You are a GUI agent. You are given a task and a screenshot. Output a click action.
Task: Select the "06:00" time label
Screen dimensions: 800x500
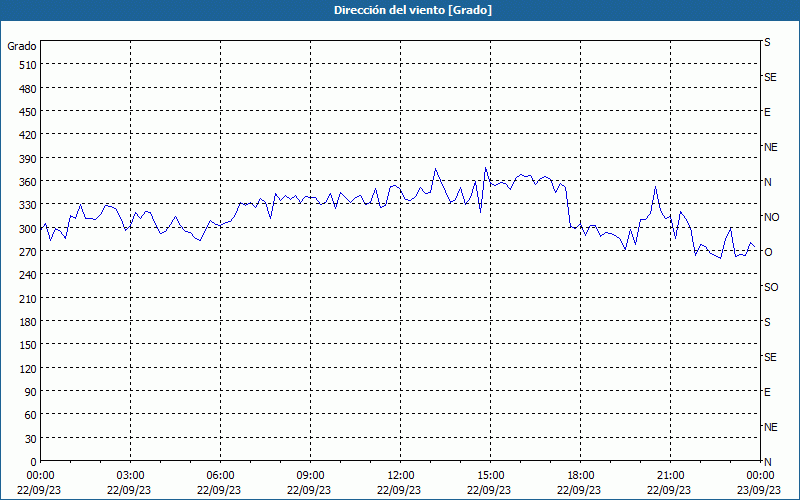coord(220,476)
